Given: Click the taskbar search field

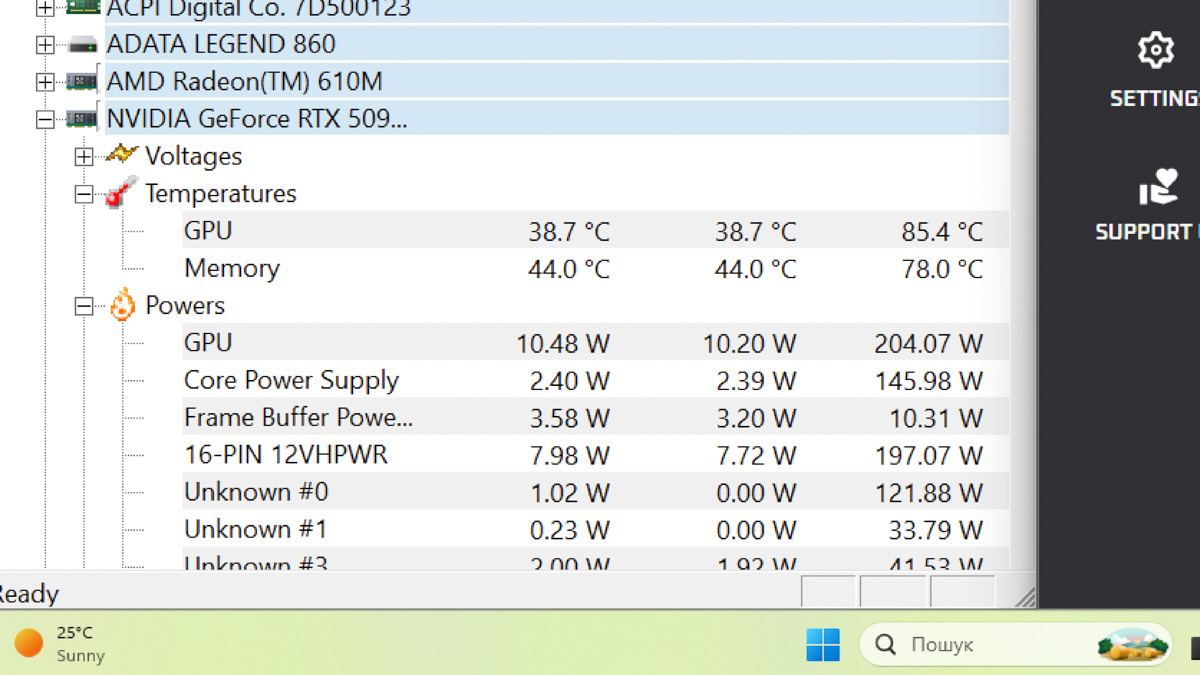Looking at the screenshot, I should [1016, 645].
